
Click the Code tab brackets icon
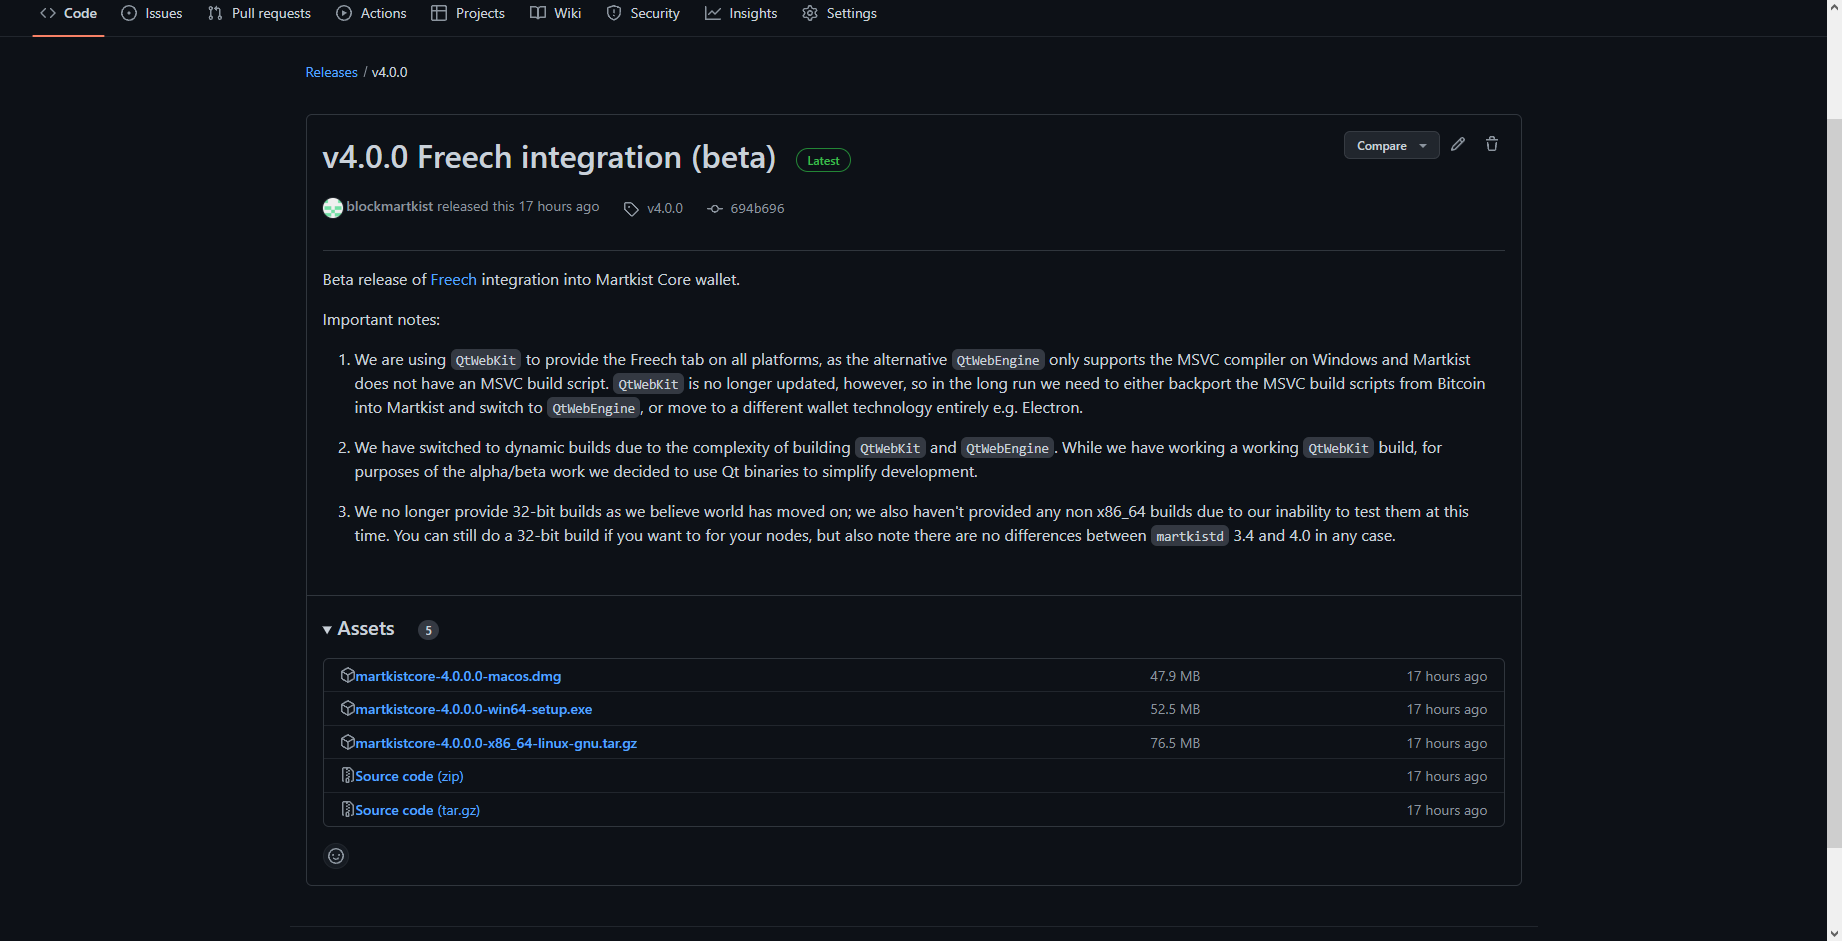48,13
